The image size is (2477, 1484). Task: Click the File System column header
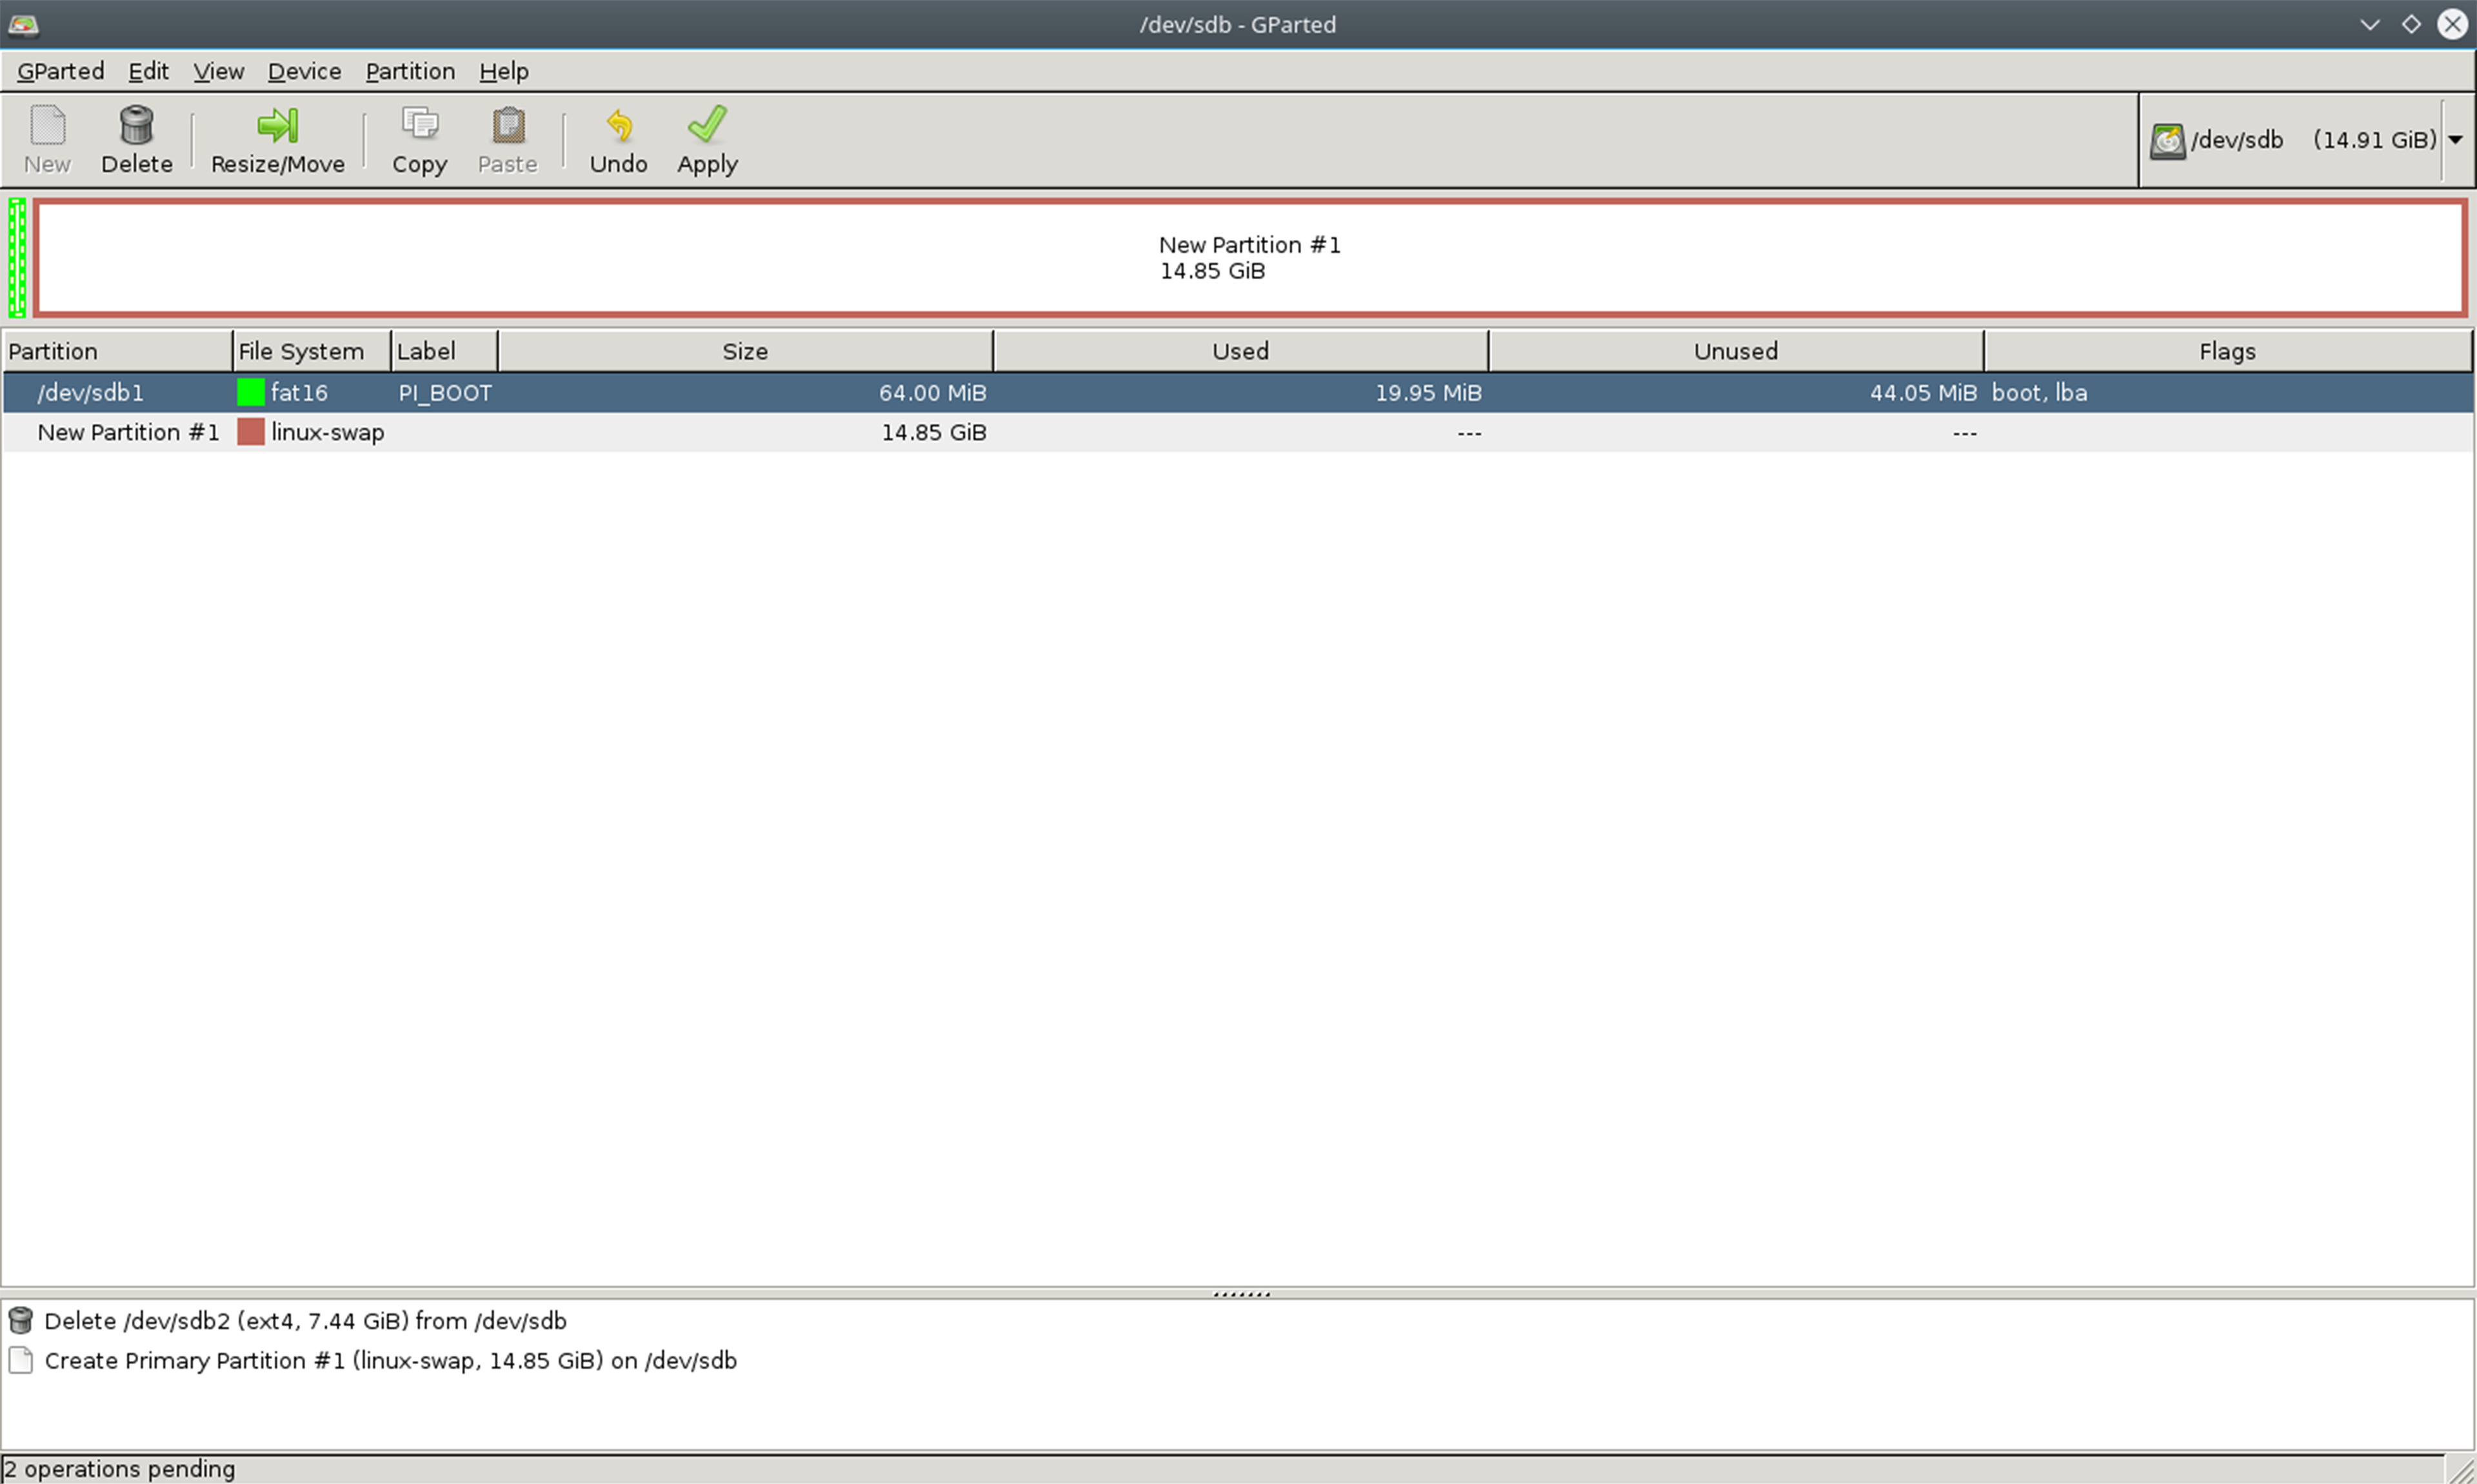point(311,351)
